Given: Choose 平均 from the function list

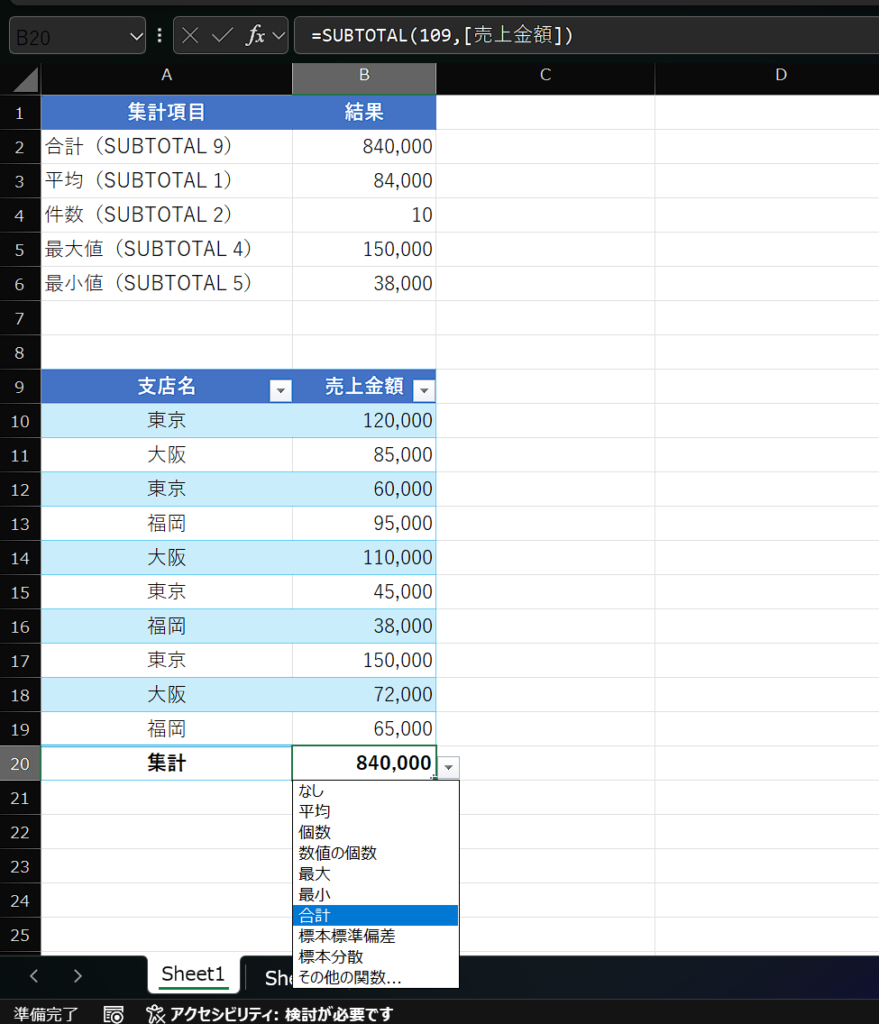Looking at the screenshot, I should (315, 811).
